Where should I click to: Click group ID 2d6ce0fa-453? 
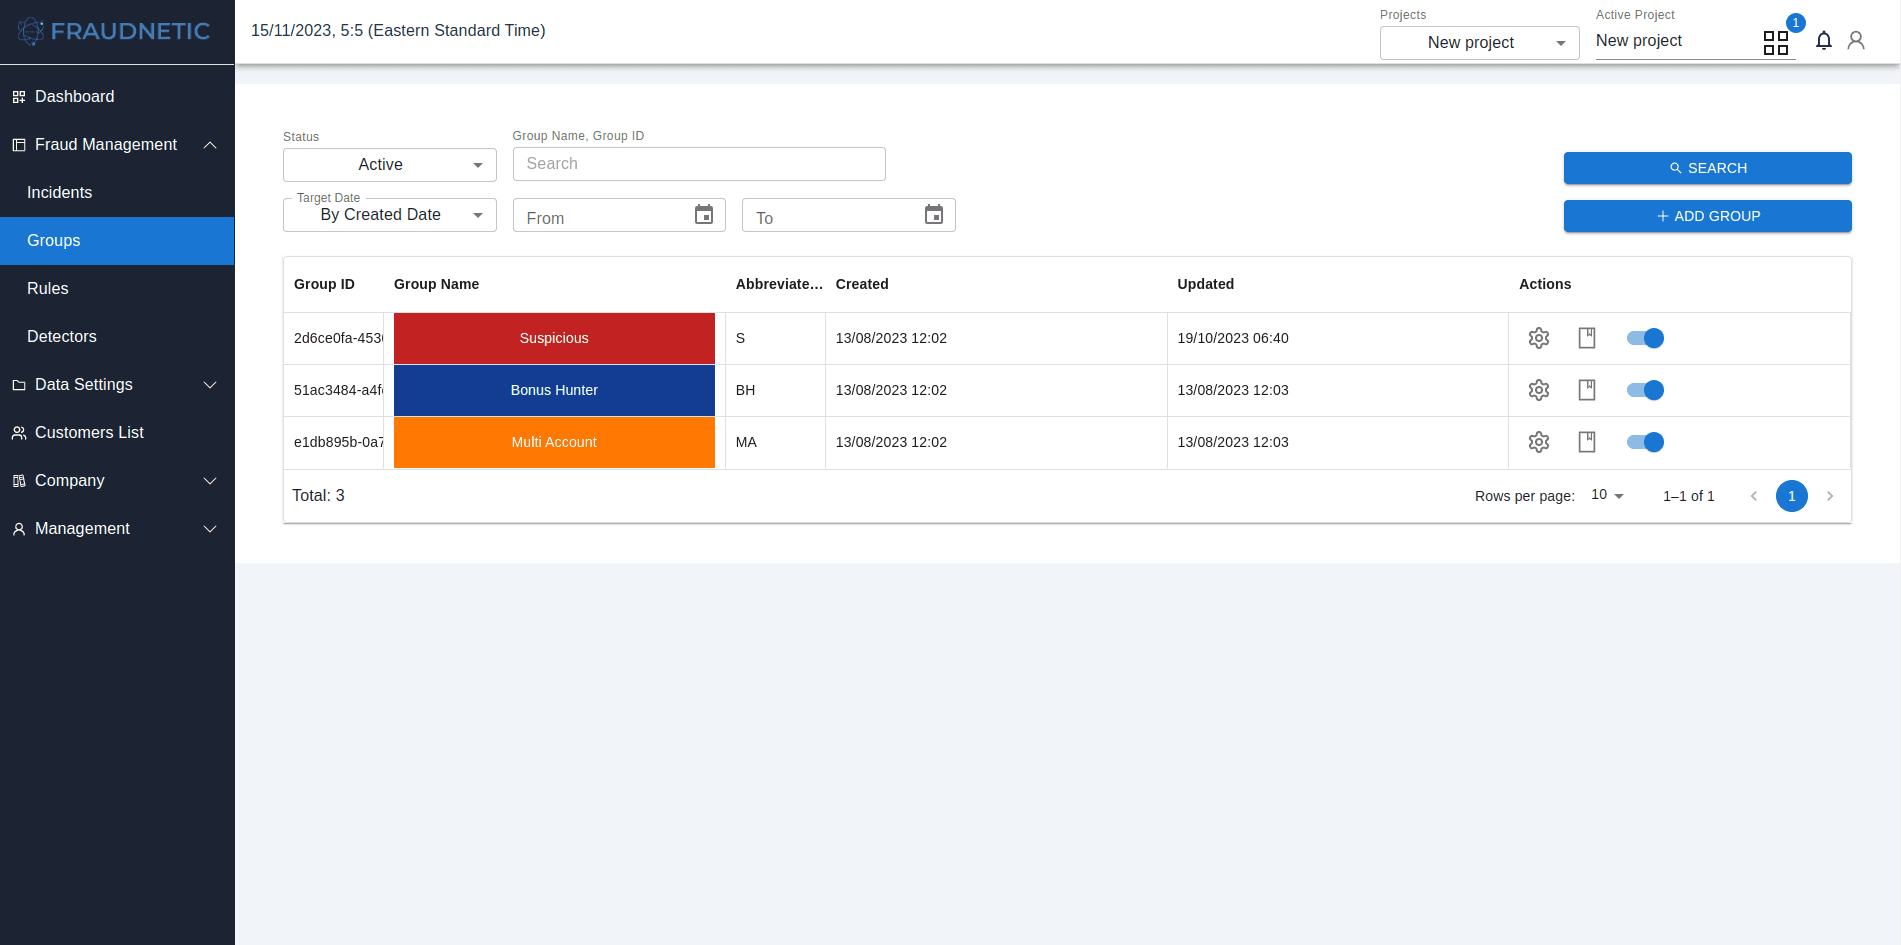(x=338, y=338)
